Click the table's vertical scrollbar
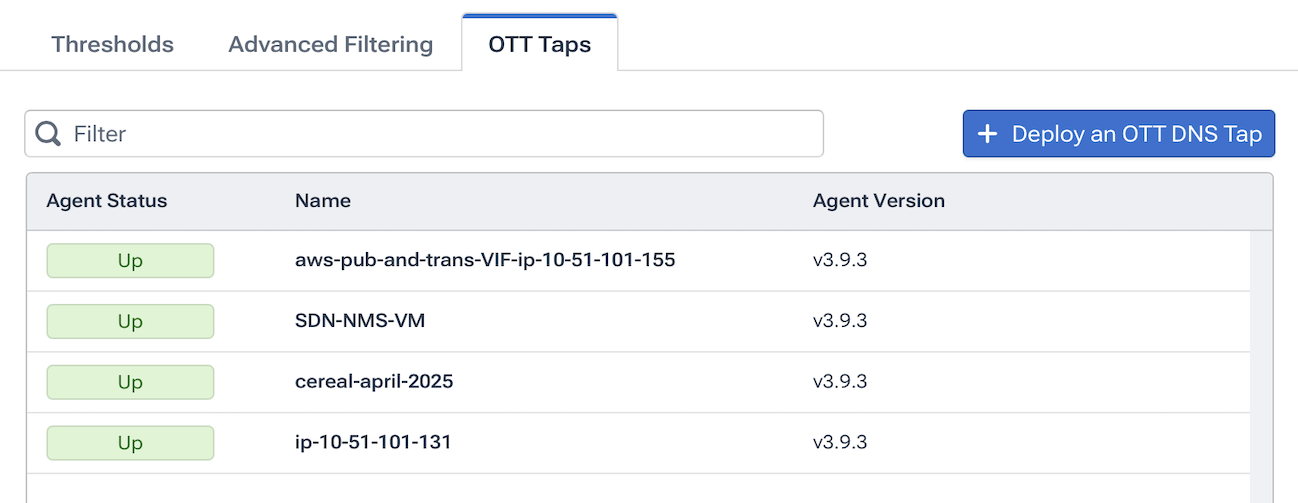Viewport: 1298px width, 503px height. (x=1261, y=360)
